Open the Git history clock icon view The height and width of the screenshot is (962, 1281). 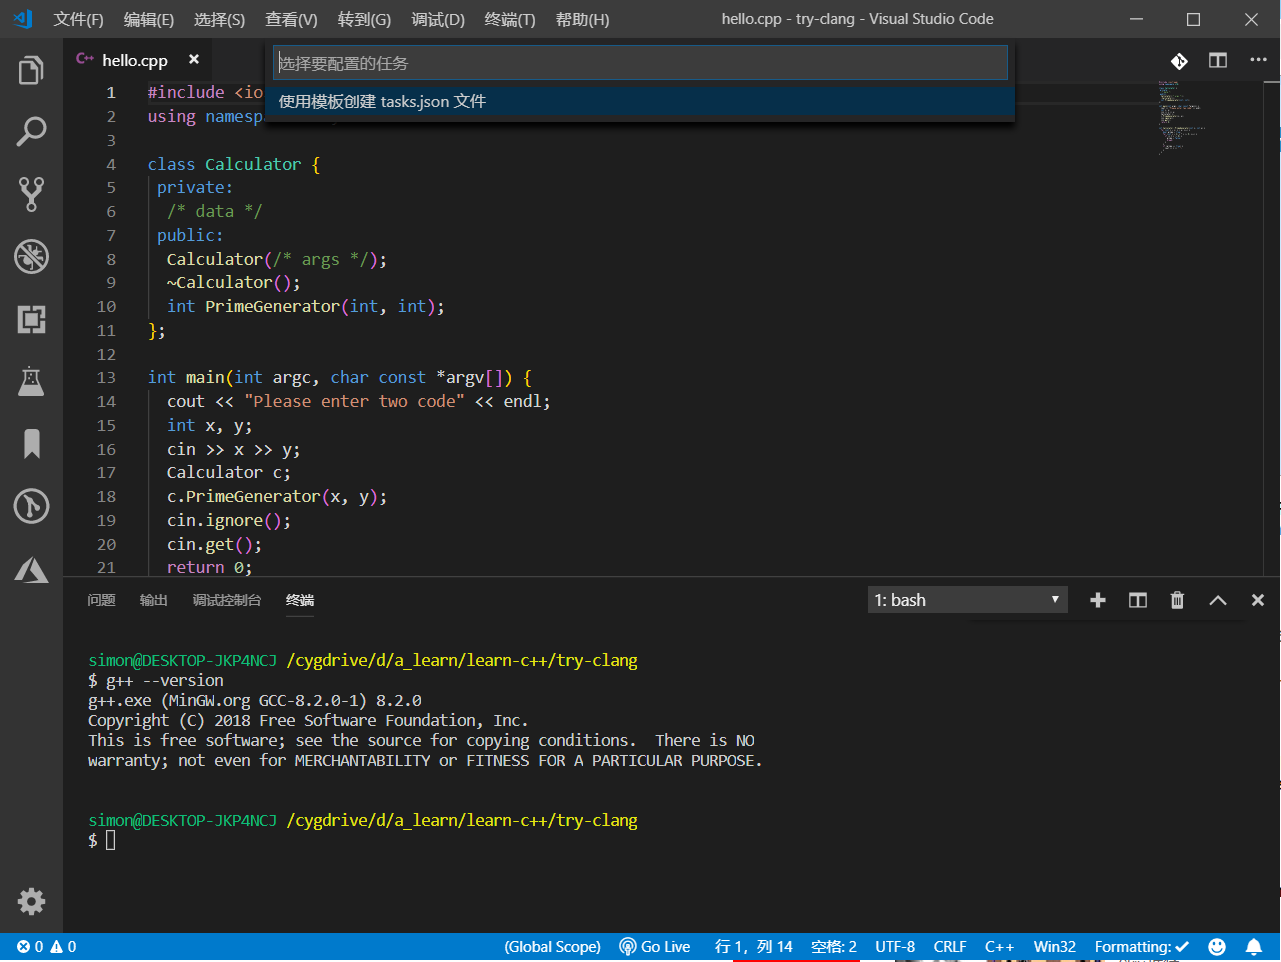coord(31,506)
